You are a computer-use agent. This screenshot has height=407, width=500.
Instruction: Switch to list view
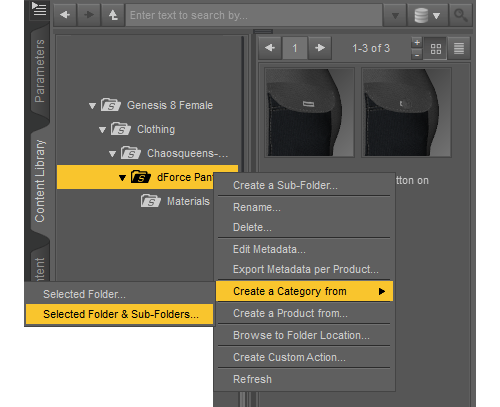[459, 49]
